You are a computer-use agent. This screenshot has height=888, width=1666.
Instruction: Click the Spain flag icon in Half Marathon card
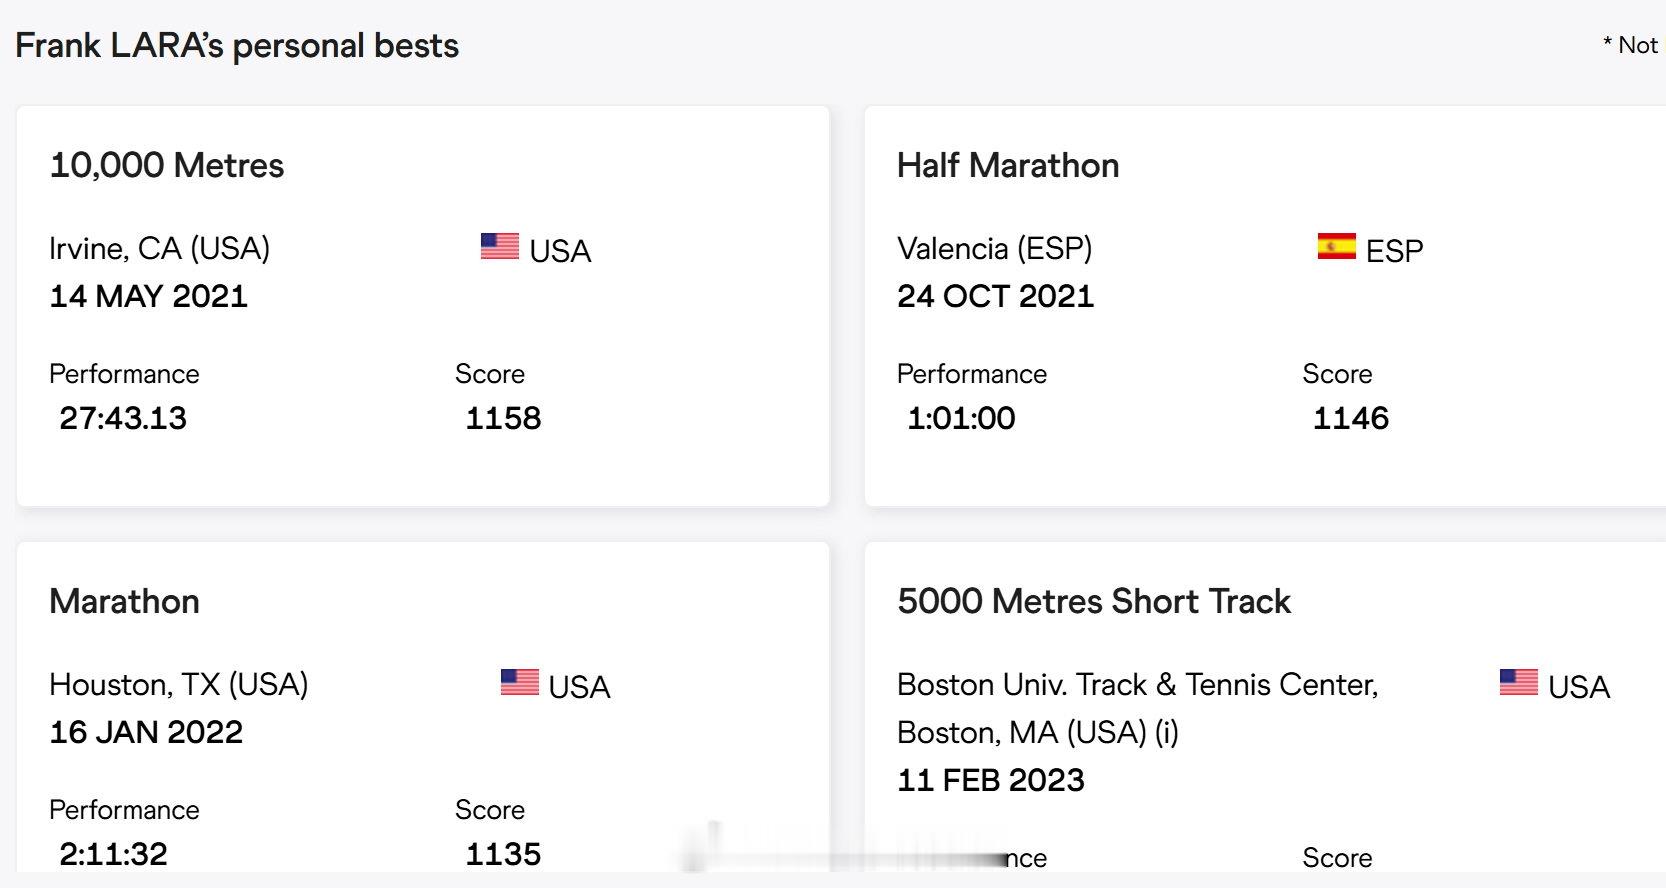pyautogui.click(x=1336, y=246)
